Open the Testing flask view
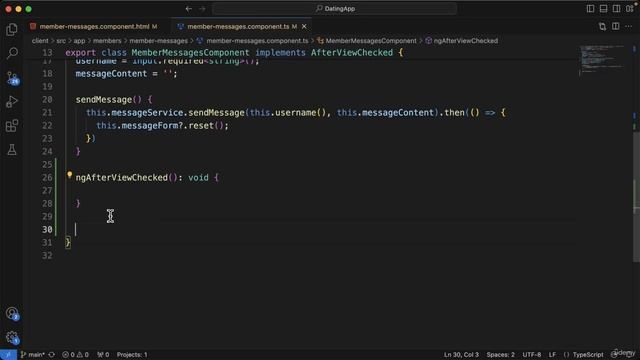The height and width of the screenshot is (360, 640). [x=12, y=150]
